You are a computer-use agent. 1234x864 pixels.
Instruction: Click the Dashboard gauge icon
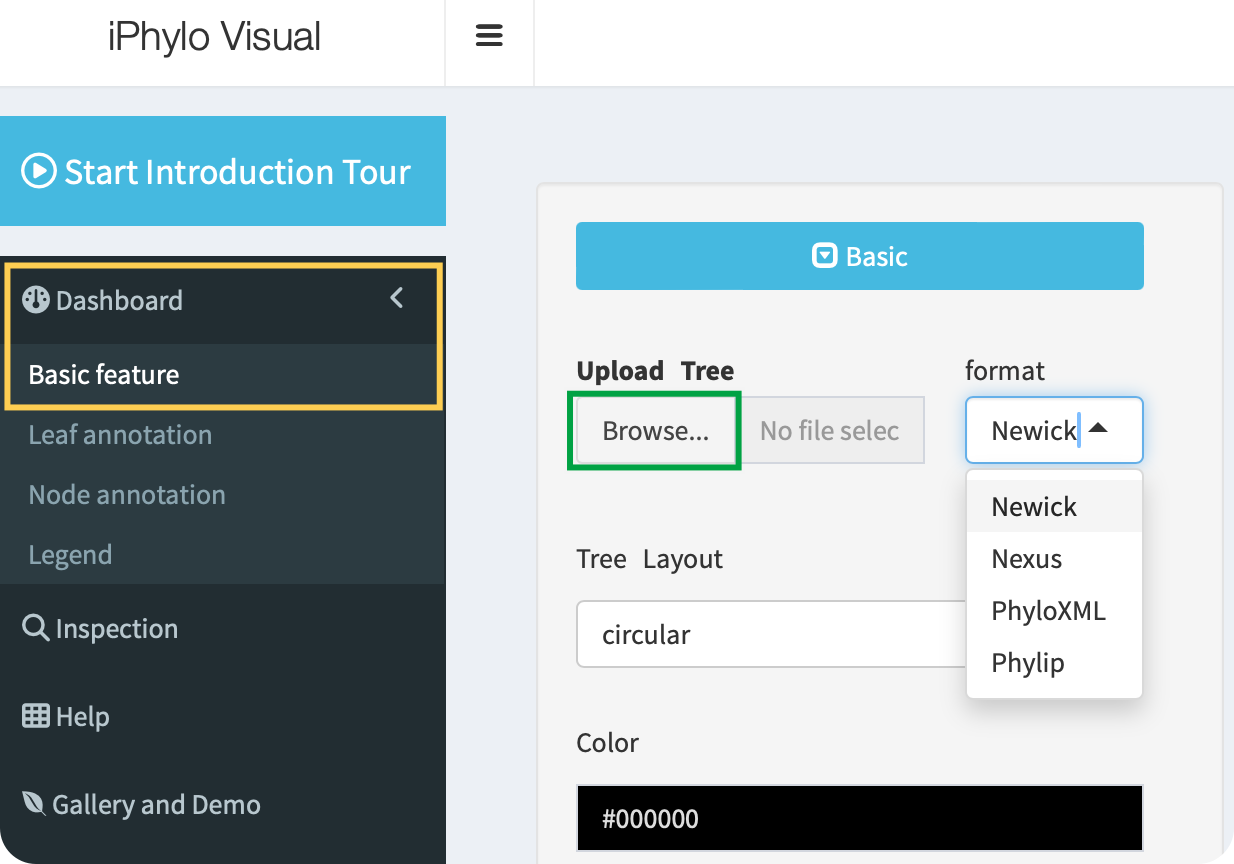(36, 300)
